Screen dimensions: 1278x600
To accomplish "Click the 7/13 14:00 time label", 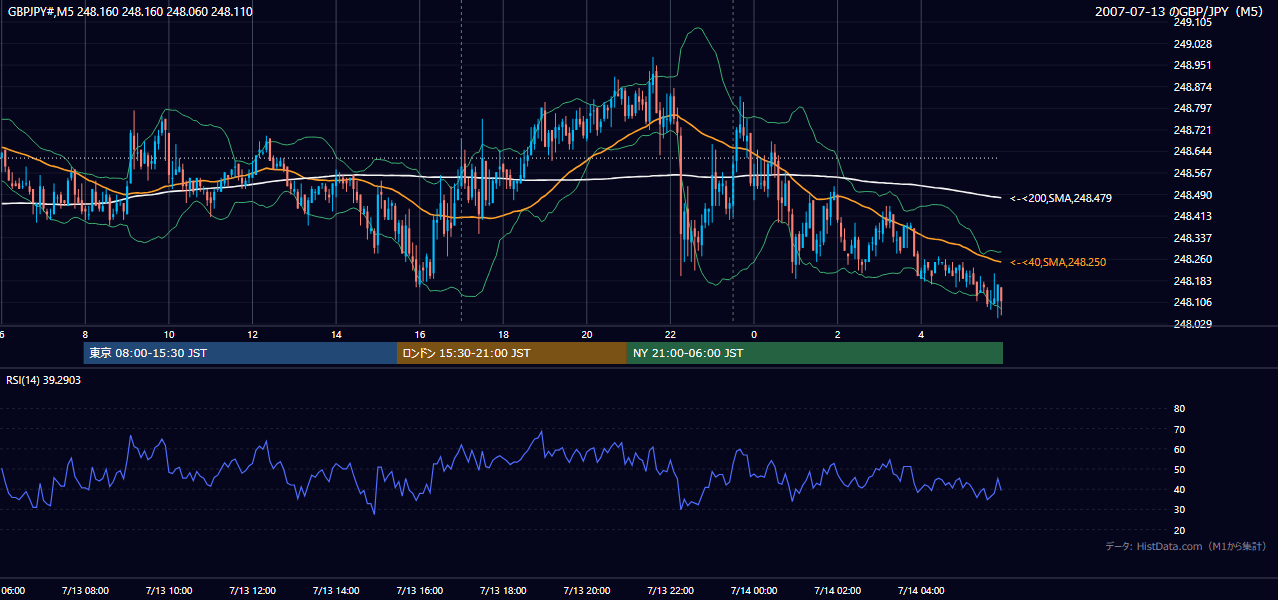I will pos(336,591).
